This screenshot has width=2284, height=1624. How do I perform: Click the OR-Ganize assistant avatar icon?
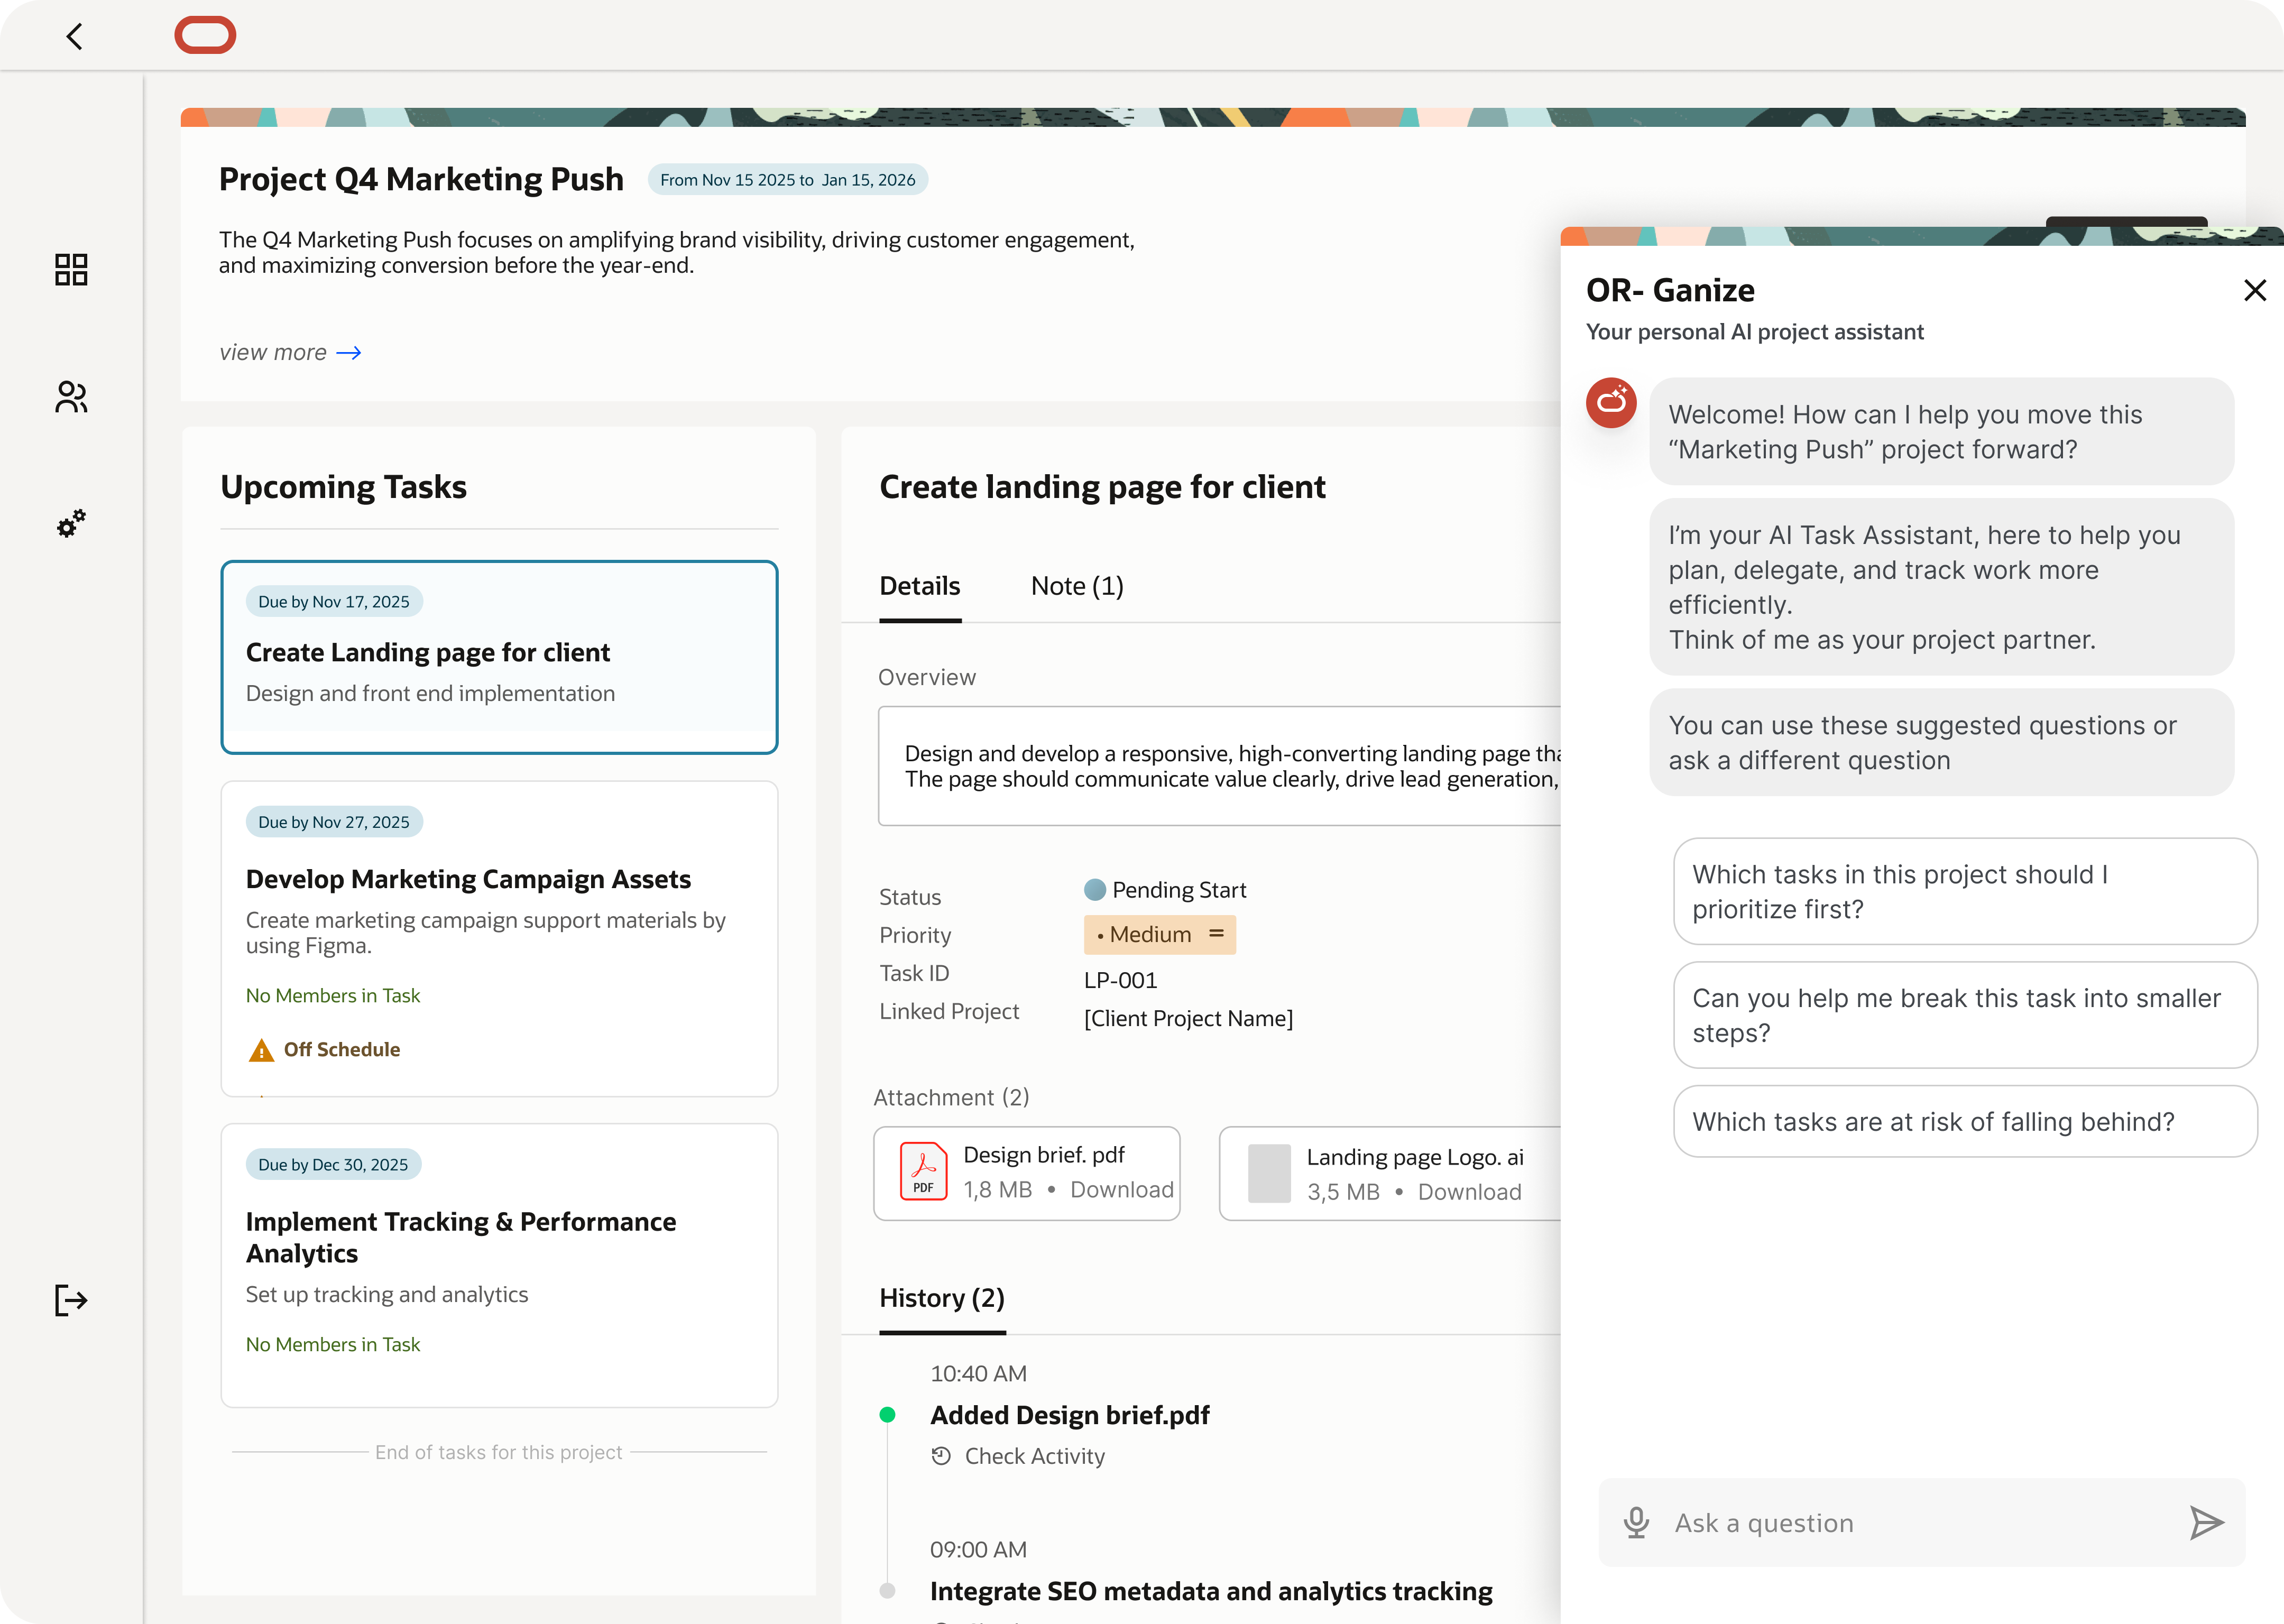pos(1611,403)
